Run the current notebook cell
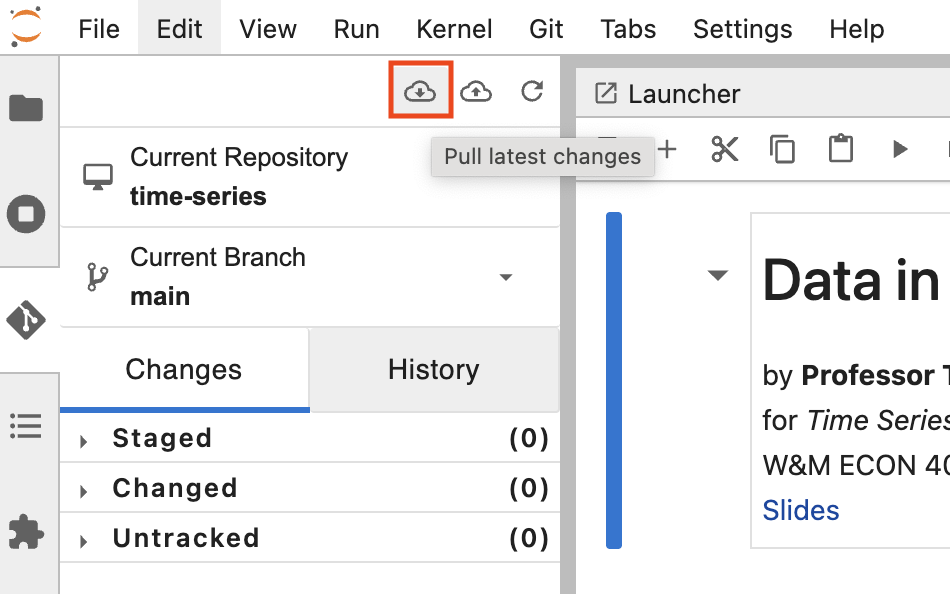The image size is (950, 594). (898, 148)
